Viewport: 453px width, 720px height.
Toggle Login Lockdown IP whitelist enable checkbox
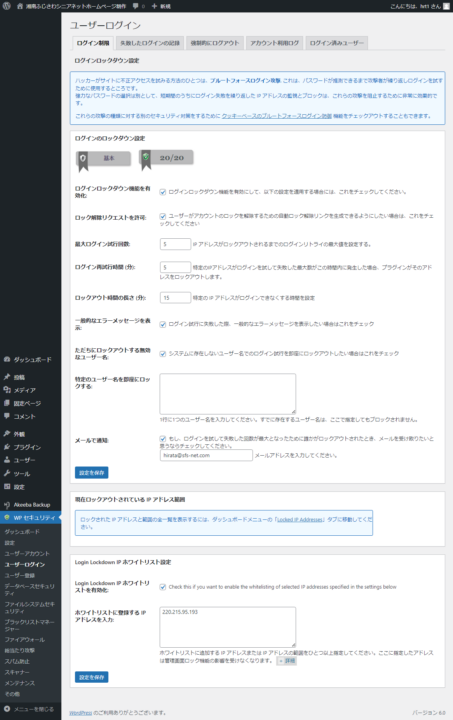tap(162, 587)
